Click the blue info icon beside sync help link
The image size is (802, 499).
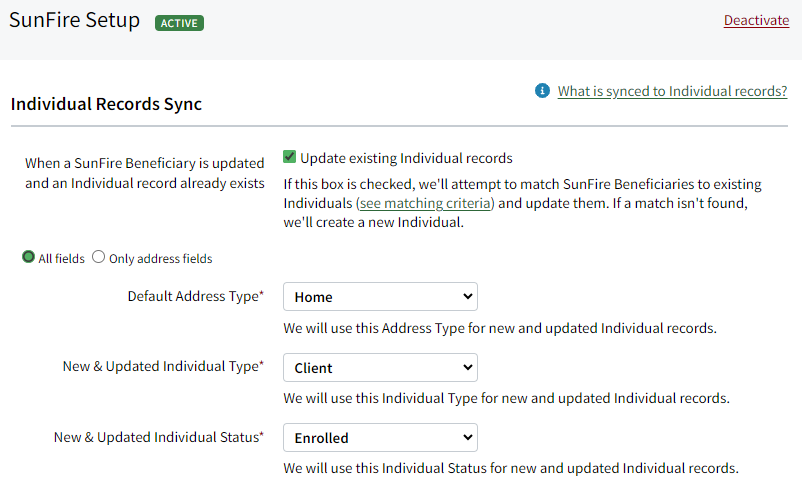coord(542,91)
